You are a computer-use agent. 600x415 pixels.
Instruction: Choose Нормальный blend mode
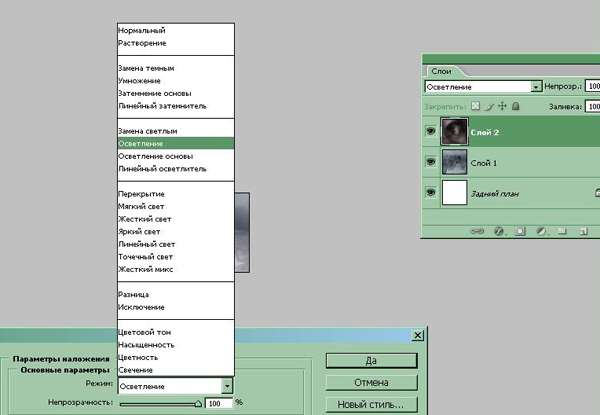tap(176, 30)
